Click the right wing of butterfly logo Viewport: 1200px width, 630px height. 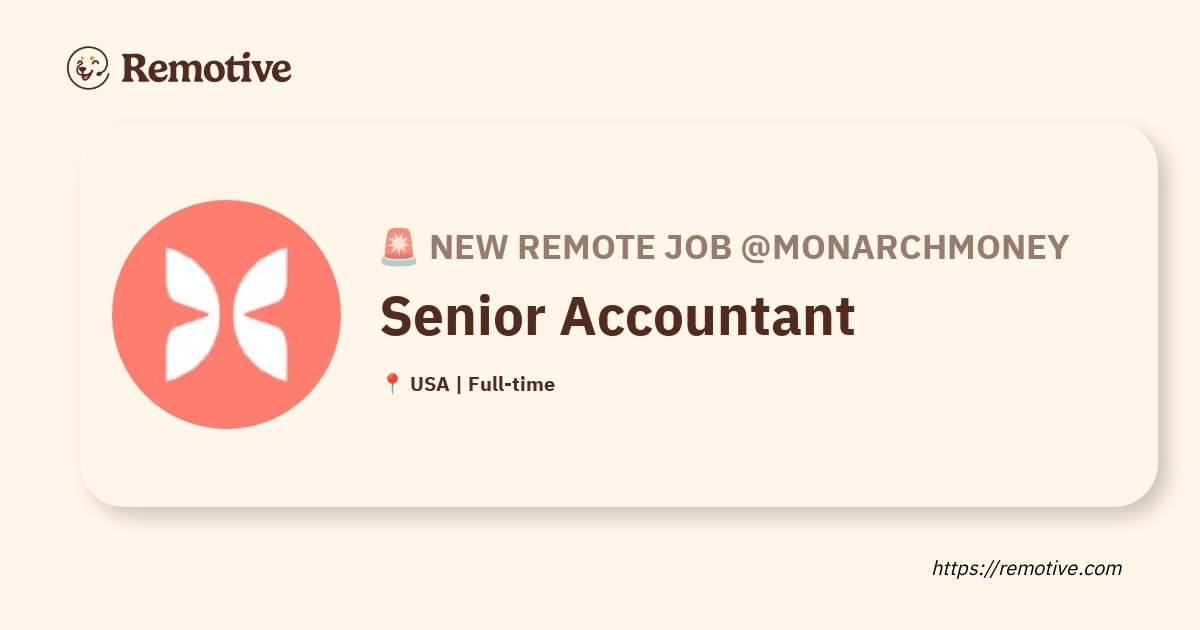(263, 315)
